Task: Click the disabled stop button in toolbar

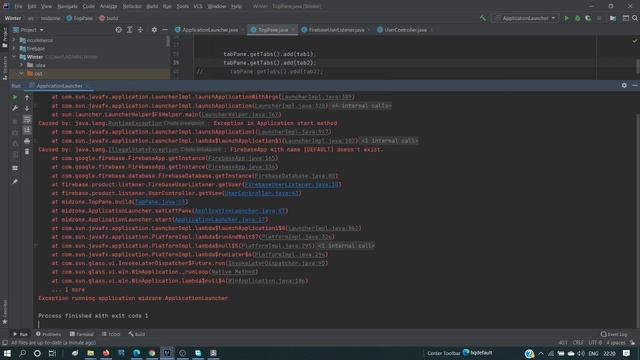Action: coord(599,18)
